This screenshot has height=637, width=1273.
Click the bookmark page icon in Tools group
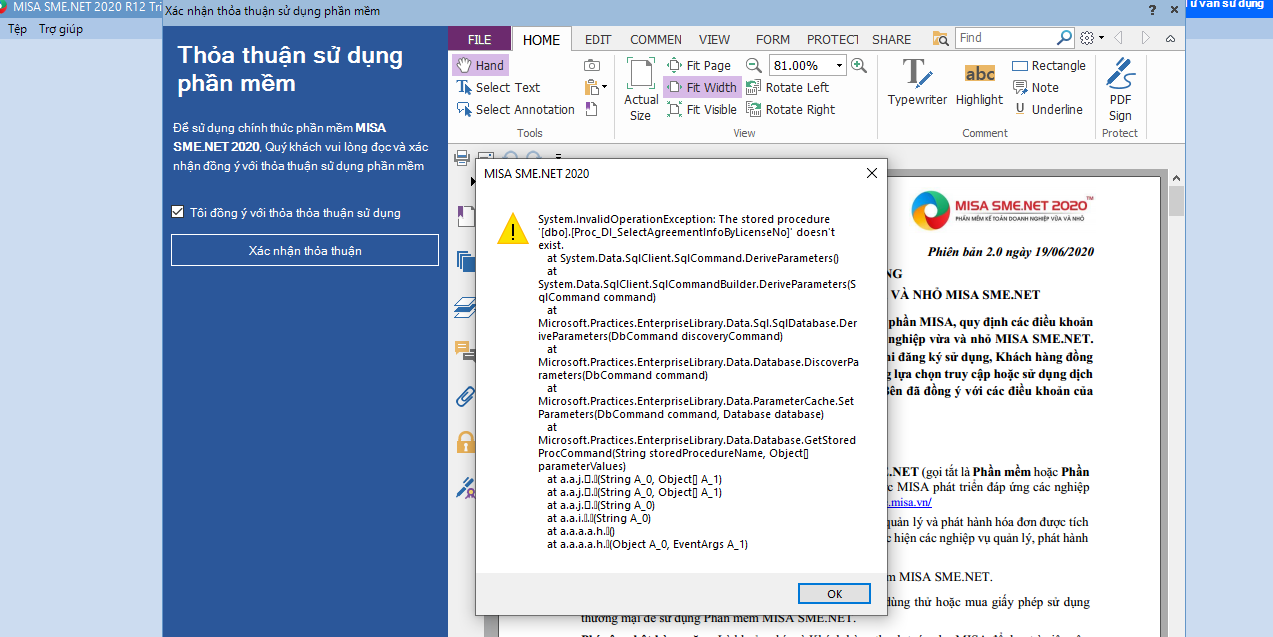coord(591,109)
